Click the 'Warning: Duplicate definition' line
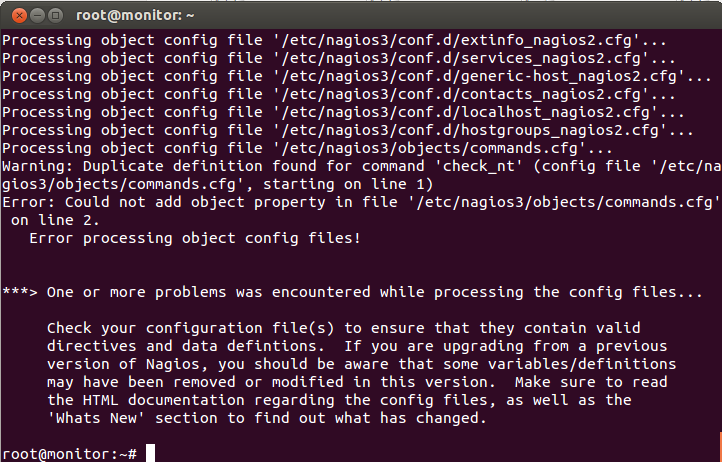The image size is (722, 462). 360,166
